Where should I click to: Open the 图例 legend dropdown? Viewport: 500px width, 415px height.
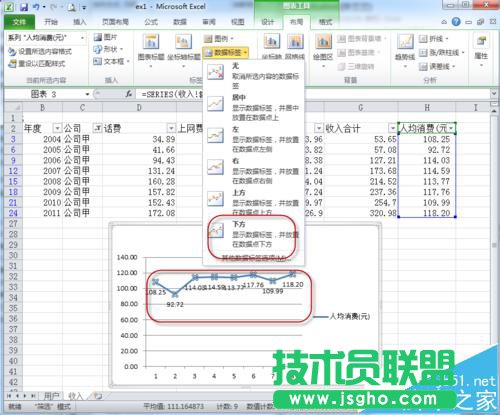click(219, 39)
